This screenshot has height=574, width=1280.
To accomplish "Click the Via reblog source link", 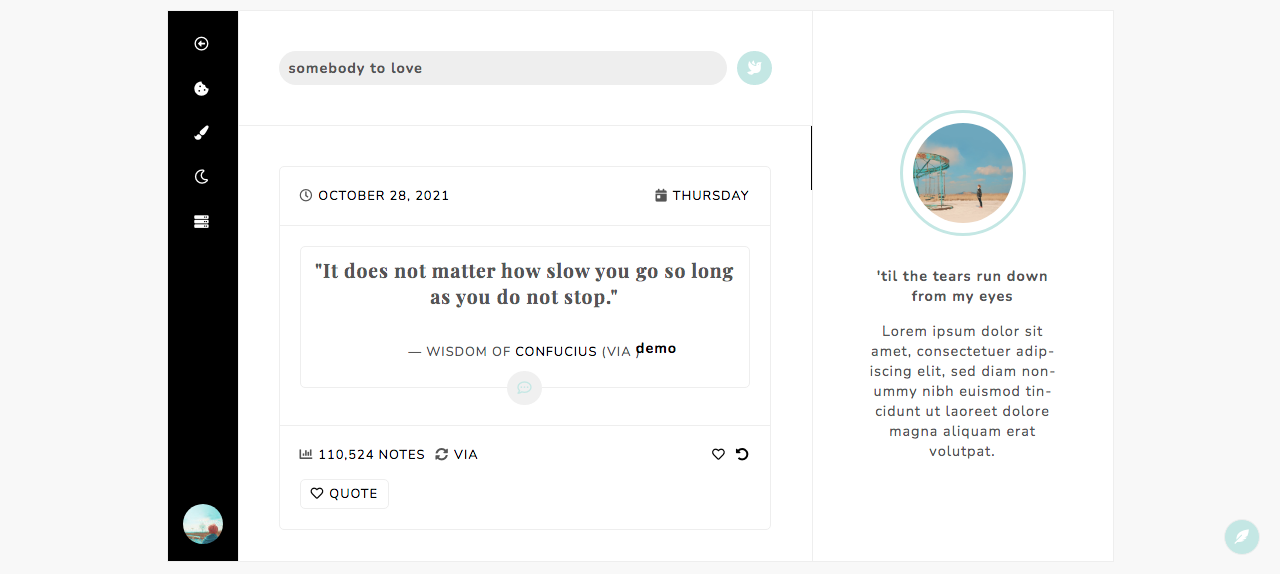I will pos(465,455).
